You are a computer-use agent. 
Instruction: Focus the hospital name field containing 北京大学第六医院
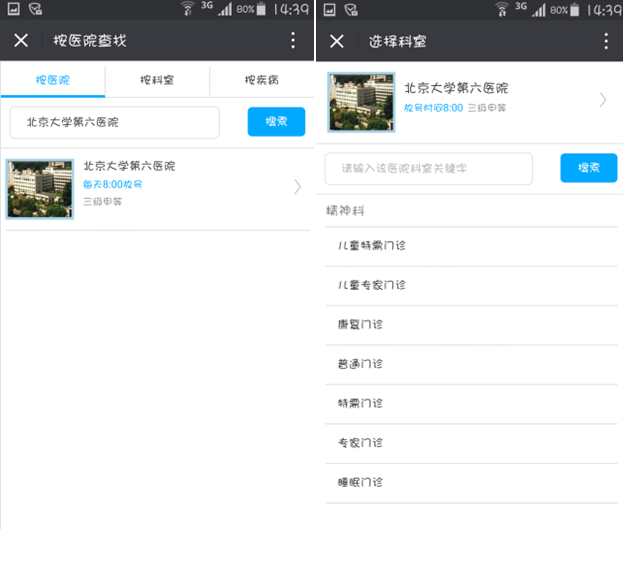pos(114,122)
